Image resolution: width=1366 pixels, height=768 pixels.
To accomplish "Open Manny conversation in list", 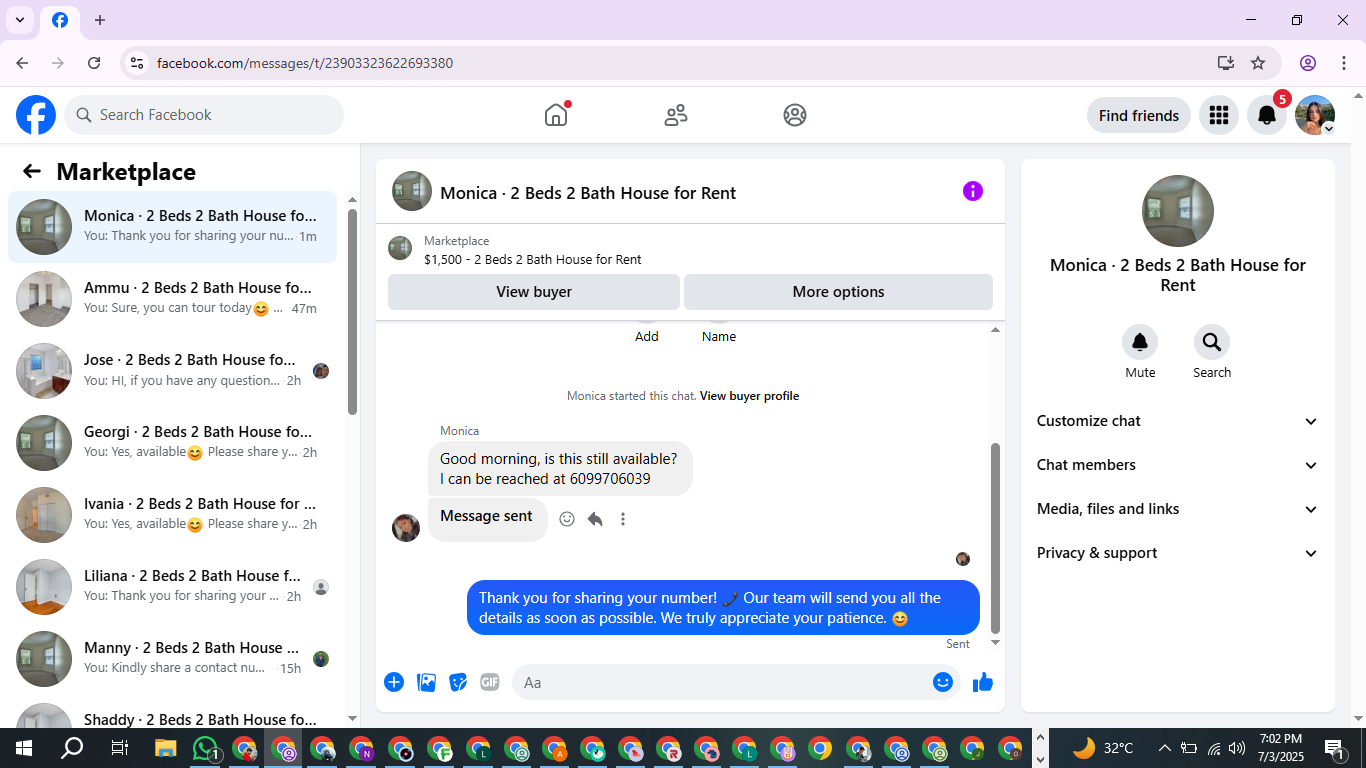I will 172,659.
